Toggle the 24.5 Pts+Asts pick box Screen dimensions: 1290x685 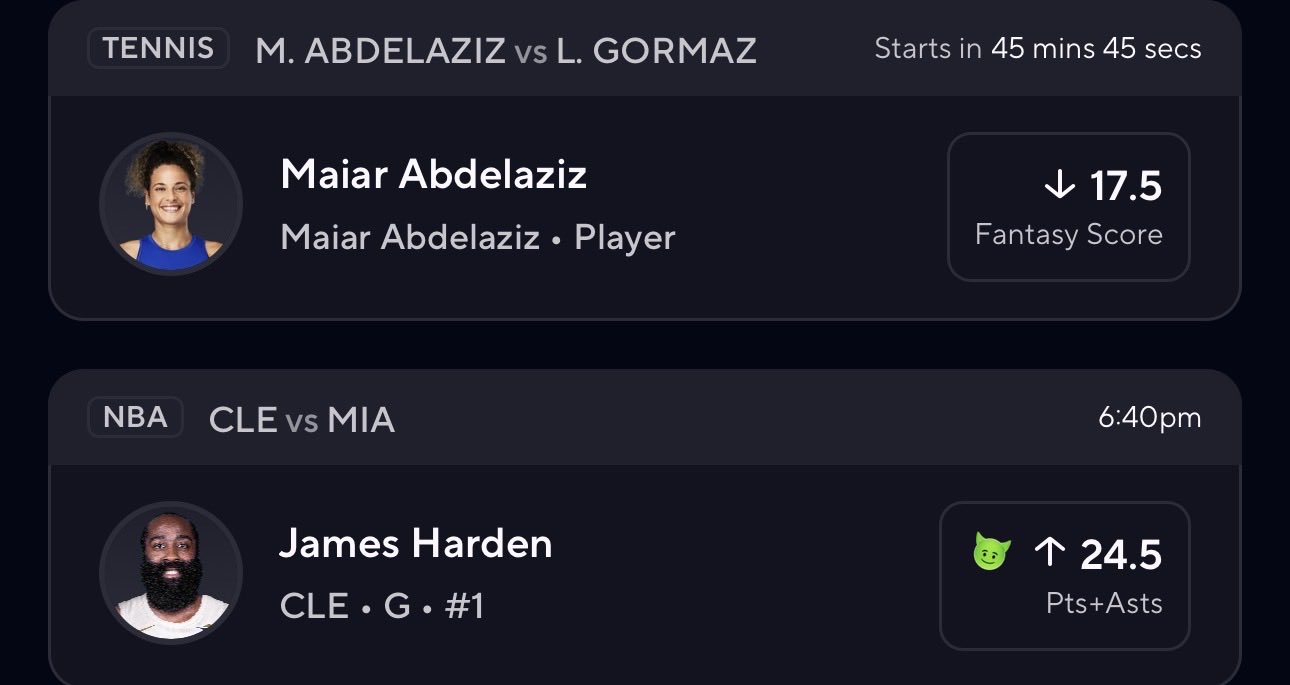(x=1064, y=575)
